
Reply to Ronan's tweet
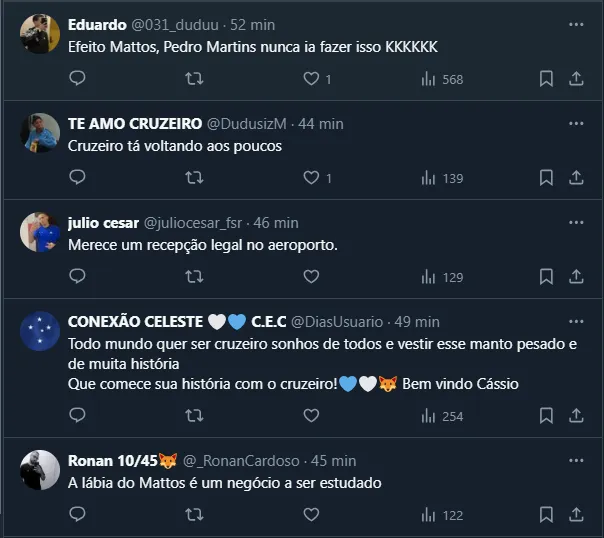coord(78,515)
